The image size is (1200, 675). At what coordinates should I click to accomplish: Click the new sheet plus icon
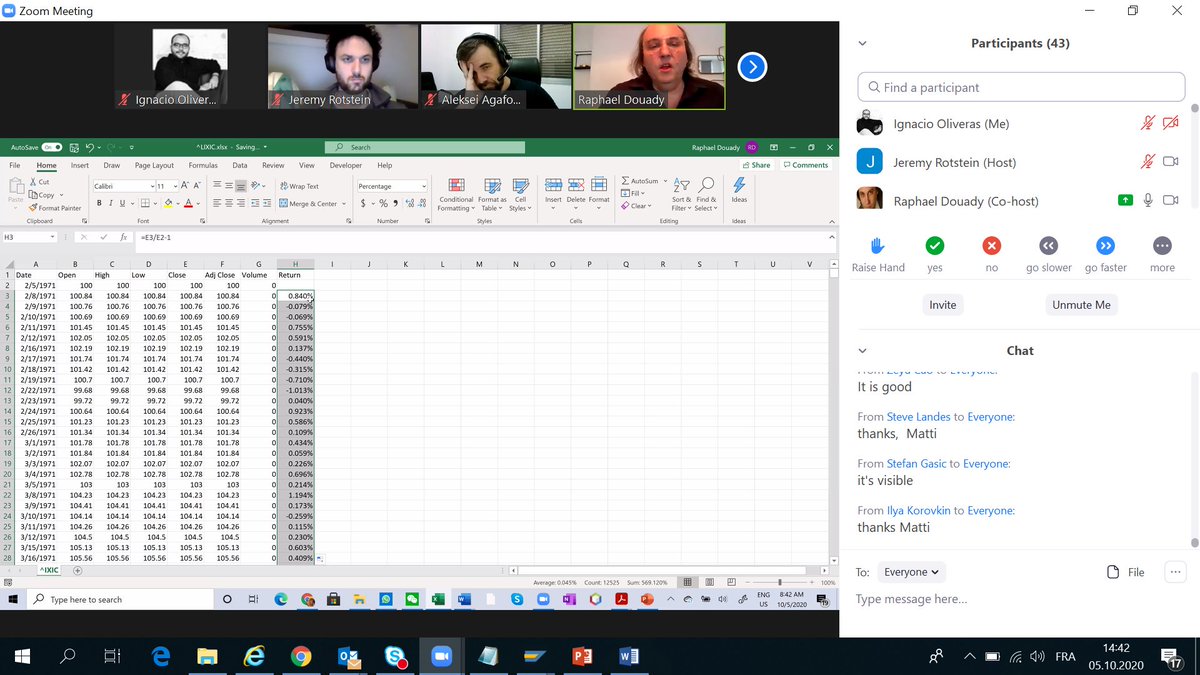(x=78, y=570)
